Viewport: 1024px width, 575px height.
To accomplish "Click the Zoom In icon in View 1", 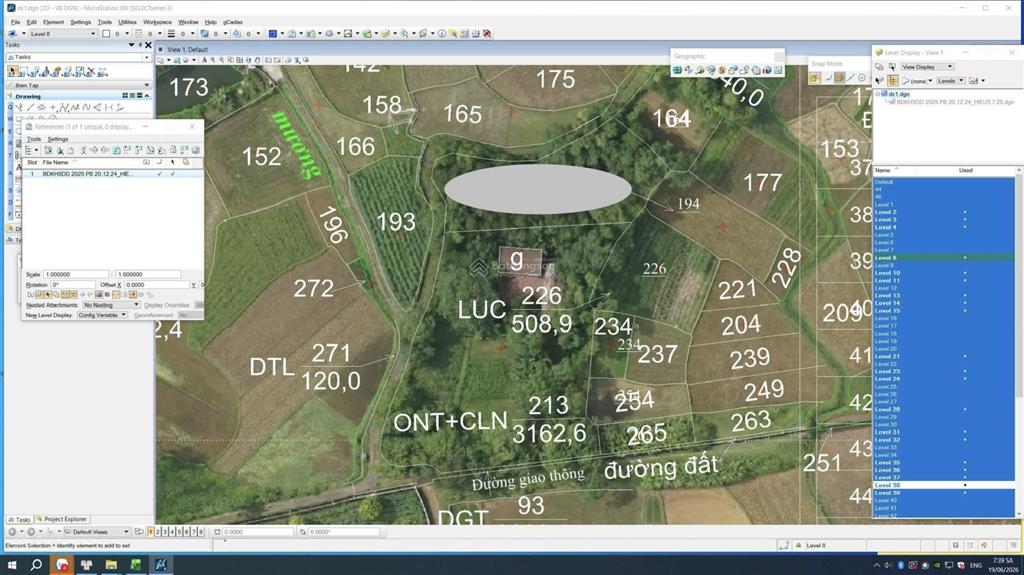I will click(x=213, y=60).
